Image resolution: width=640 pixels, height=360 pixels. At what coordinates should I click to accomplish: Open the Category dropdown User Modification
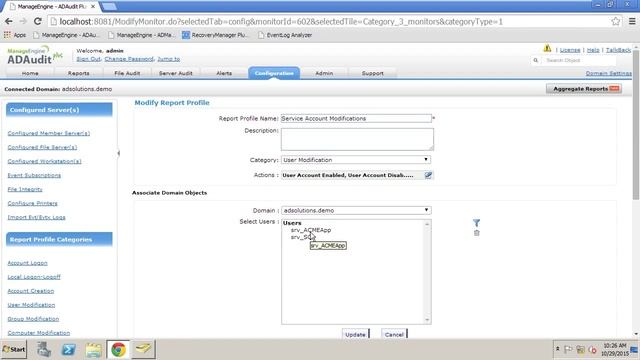point(356,160)
